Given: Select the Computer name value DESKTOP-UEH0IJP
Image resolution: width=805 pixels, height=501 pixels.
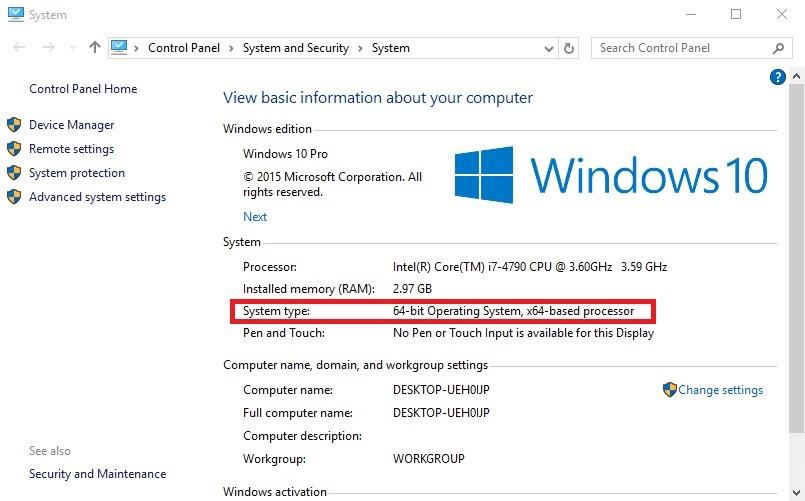Looking at the screenshot, I should tap(441, 390).
